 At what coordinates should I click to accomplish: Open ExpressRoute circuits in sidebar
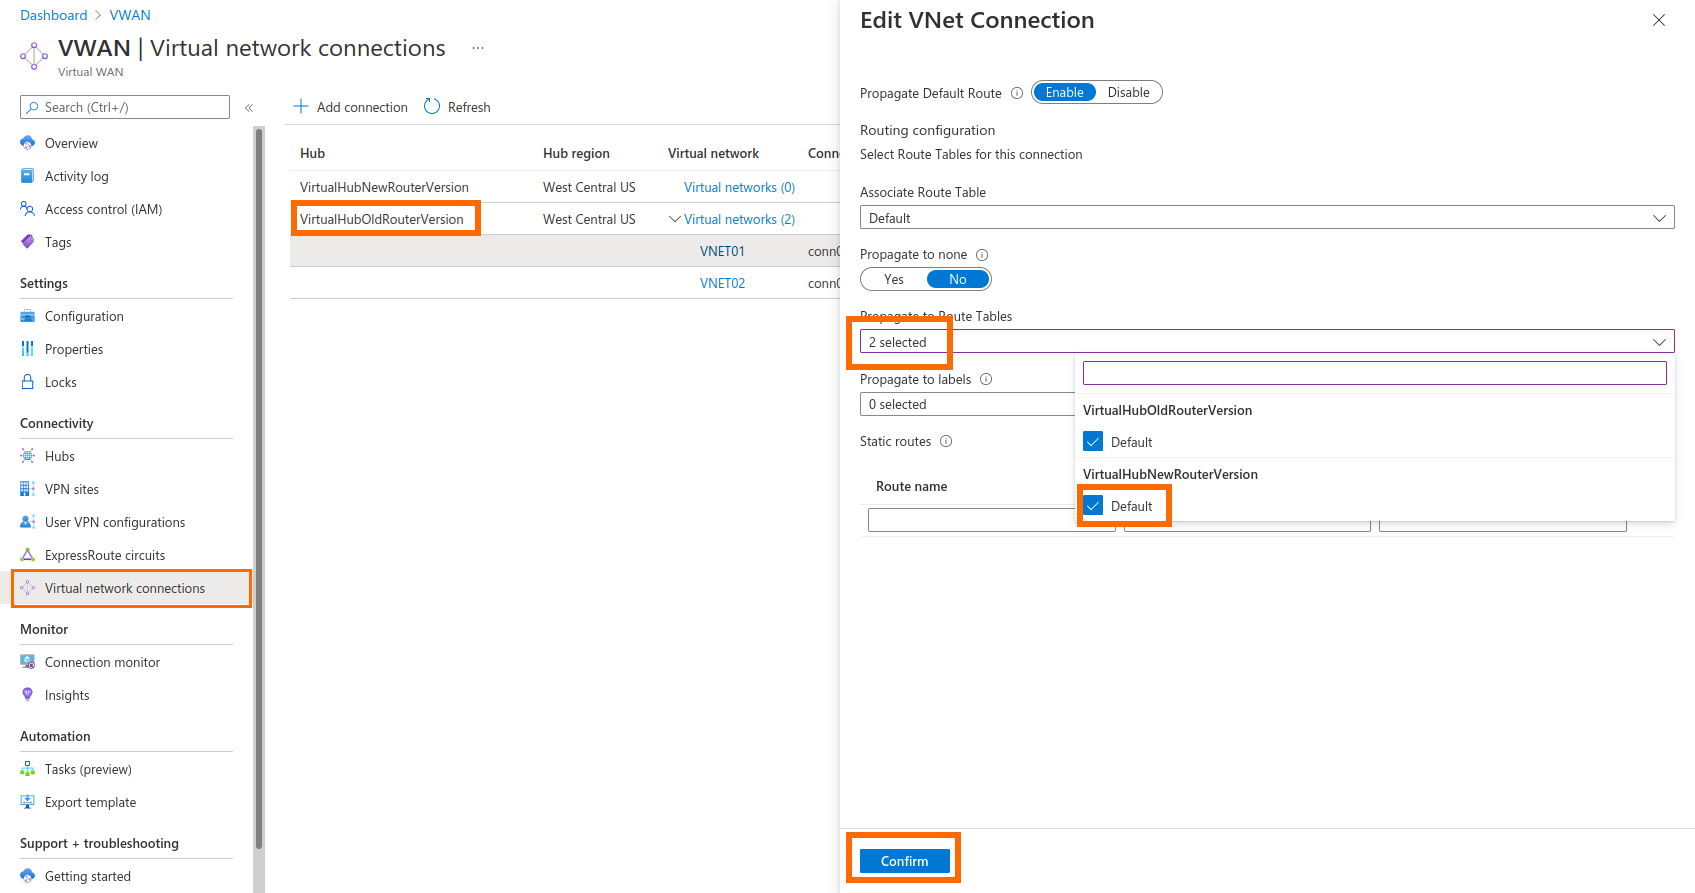coord(105,555)
